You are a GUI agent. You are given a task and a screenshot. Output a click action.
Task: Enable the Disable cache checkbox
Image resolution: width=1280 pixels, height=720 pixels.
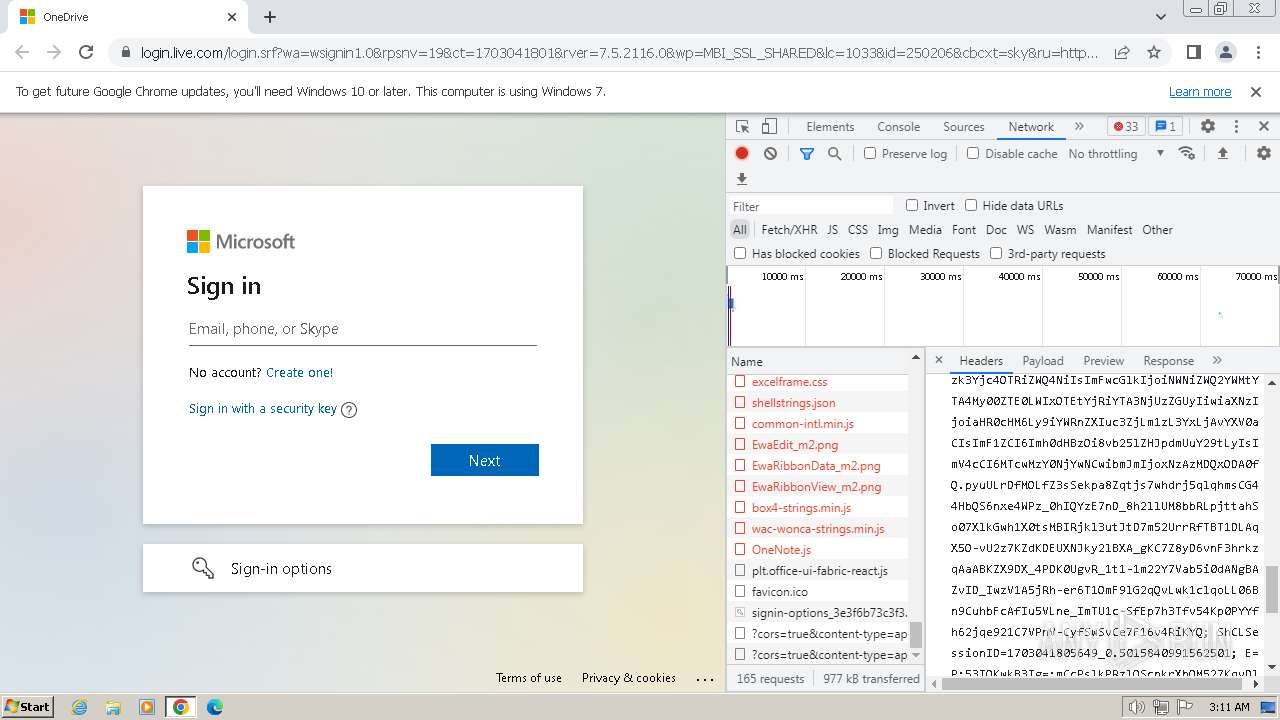pyautogui.click(x=973, y=153)
